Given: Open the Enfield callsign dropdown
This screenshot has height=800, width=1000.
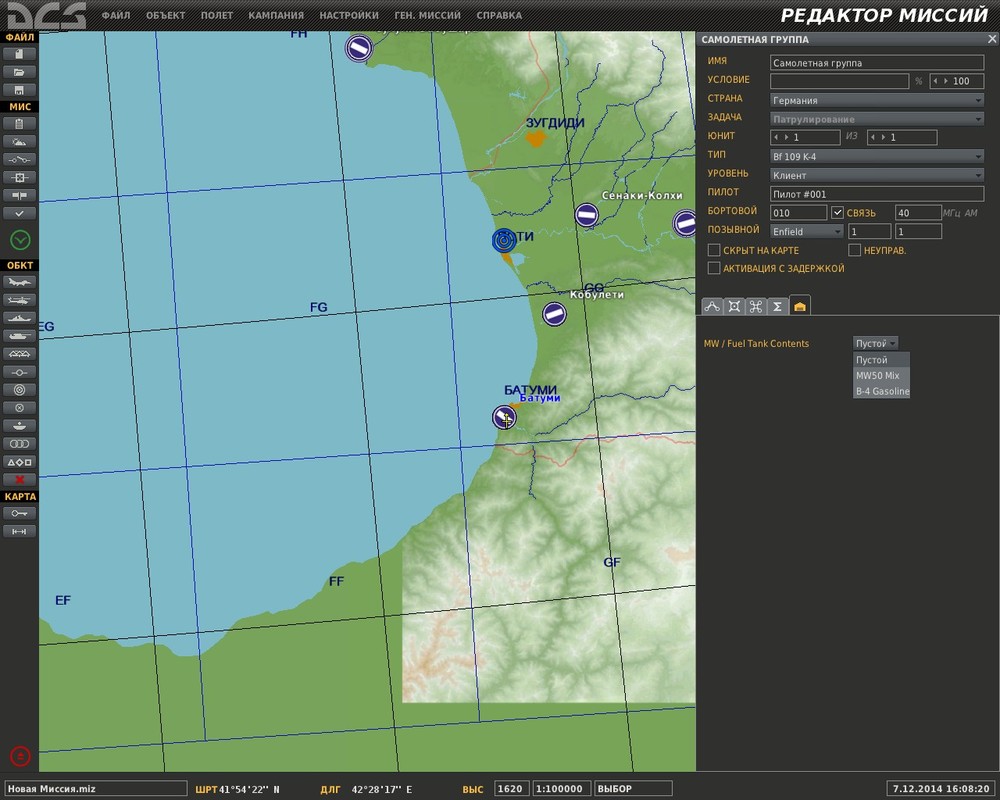Looking at the screenshot, I should pos(806,232).
